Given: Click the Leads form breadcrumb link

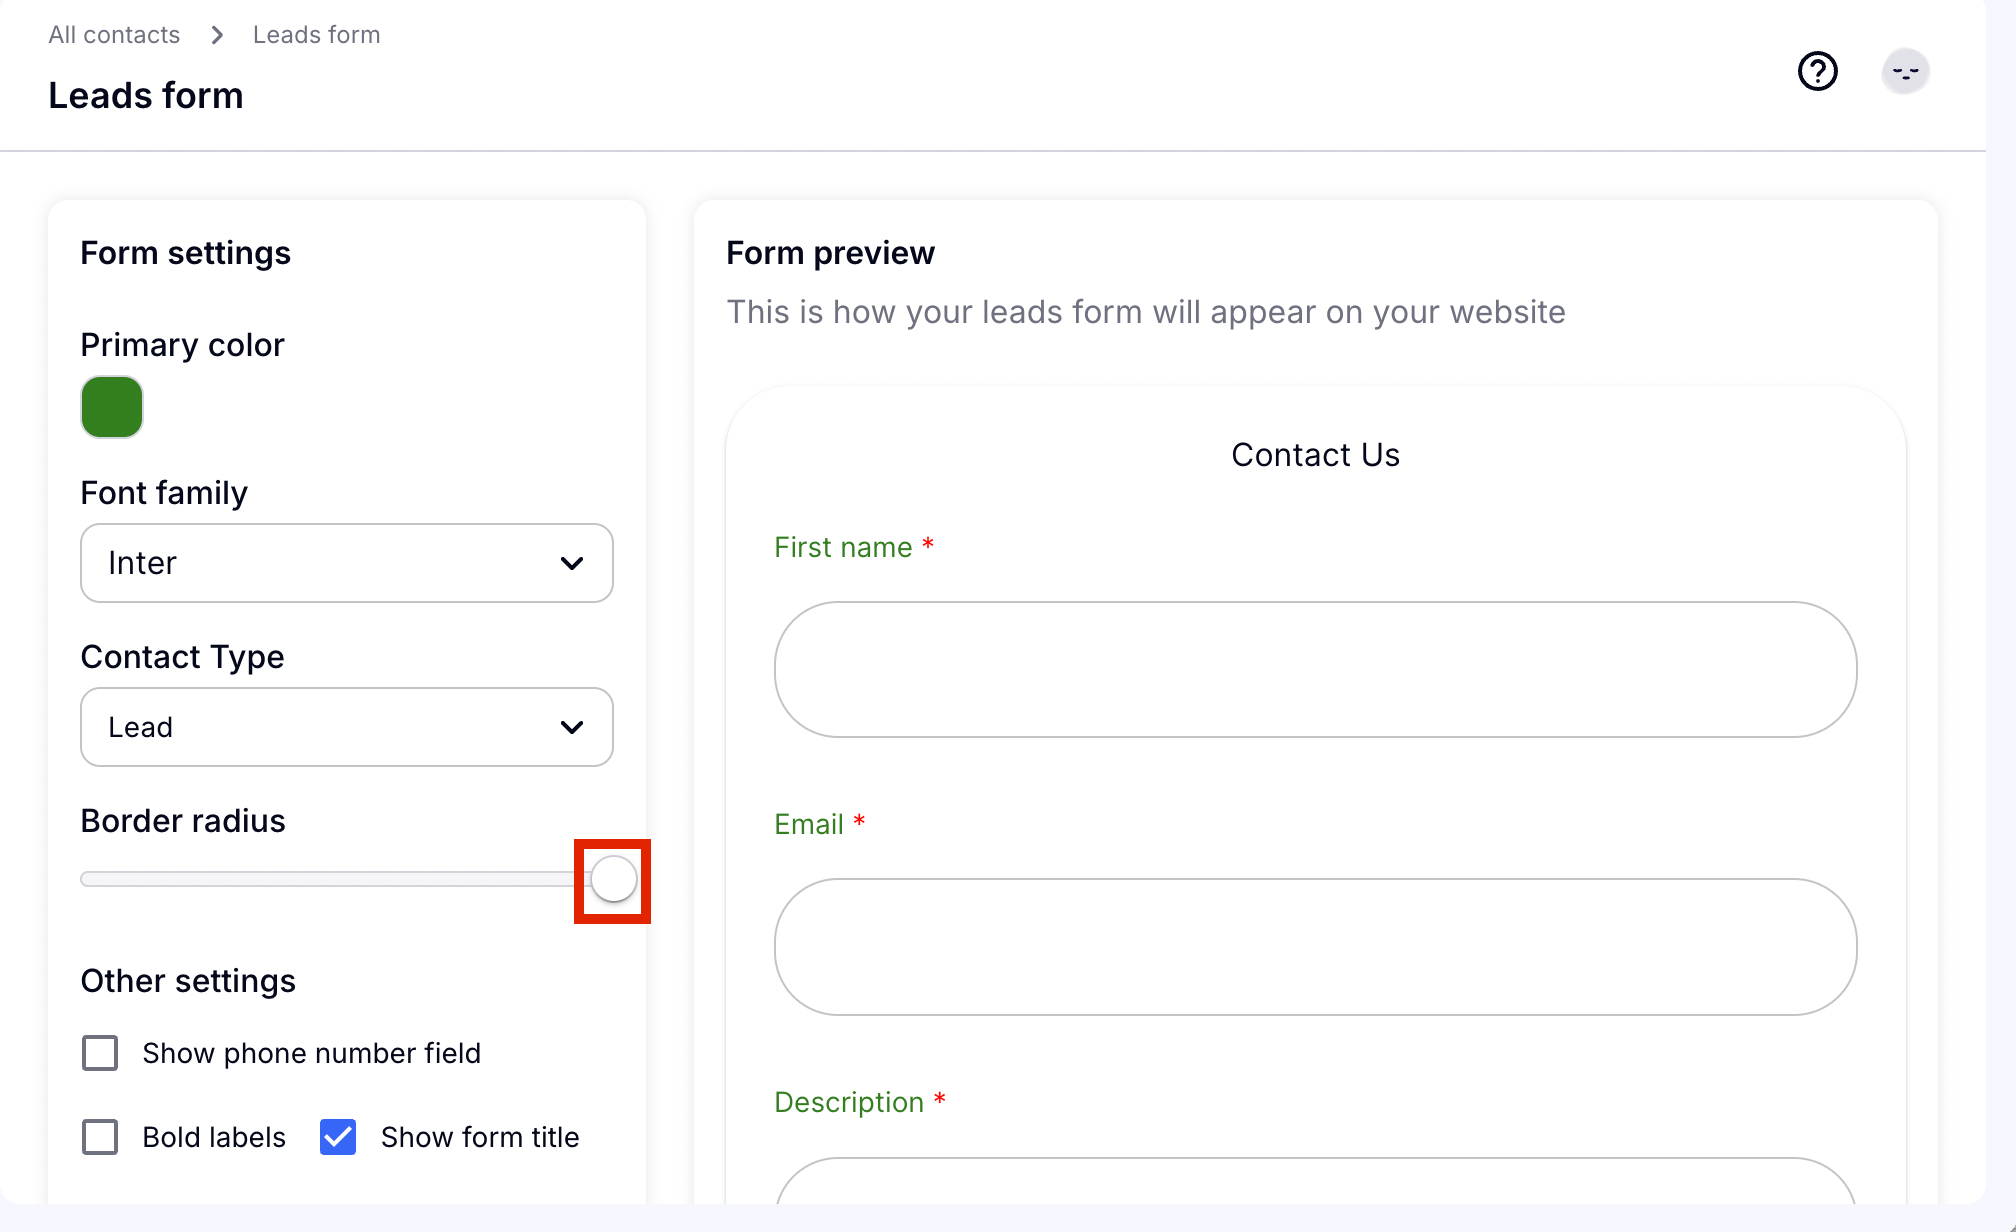Looking at the screenshot, I should [316, 35].
